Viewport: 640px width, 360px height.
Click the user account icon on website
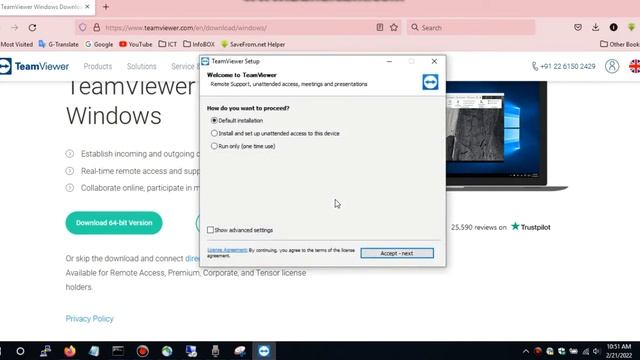pyautogui.click(x=612, y=66)
